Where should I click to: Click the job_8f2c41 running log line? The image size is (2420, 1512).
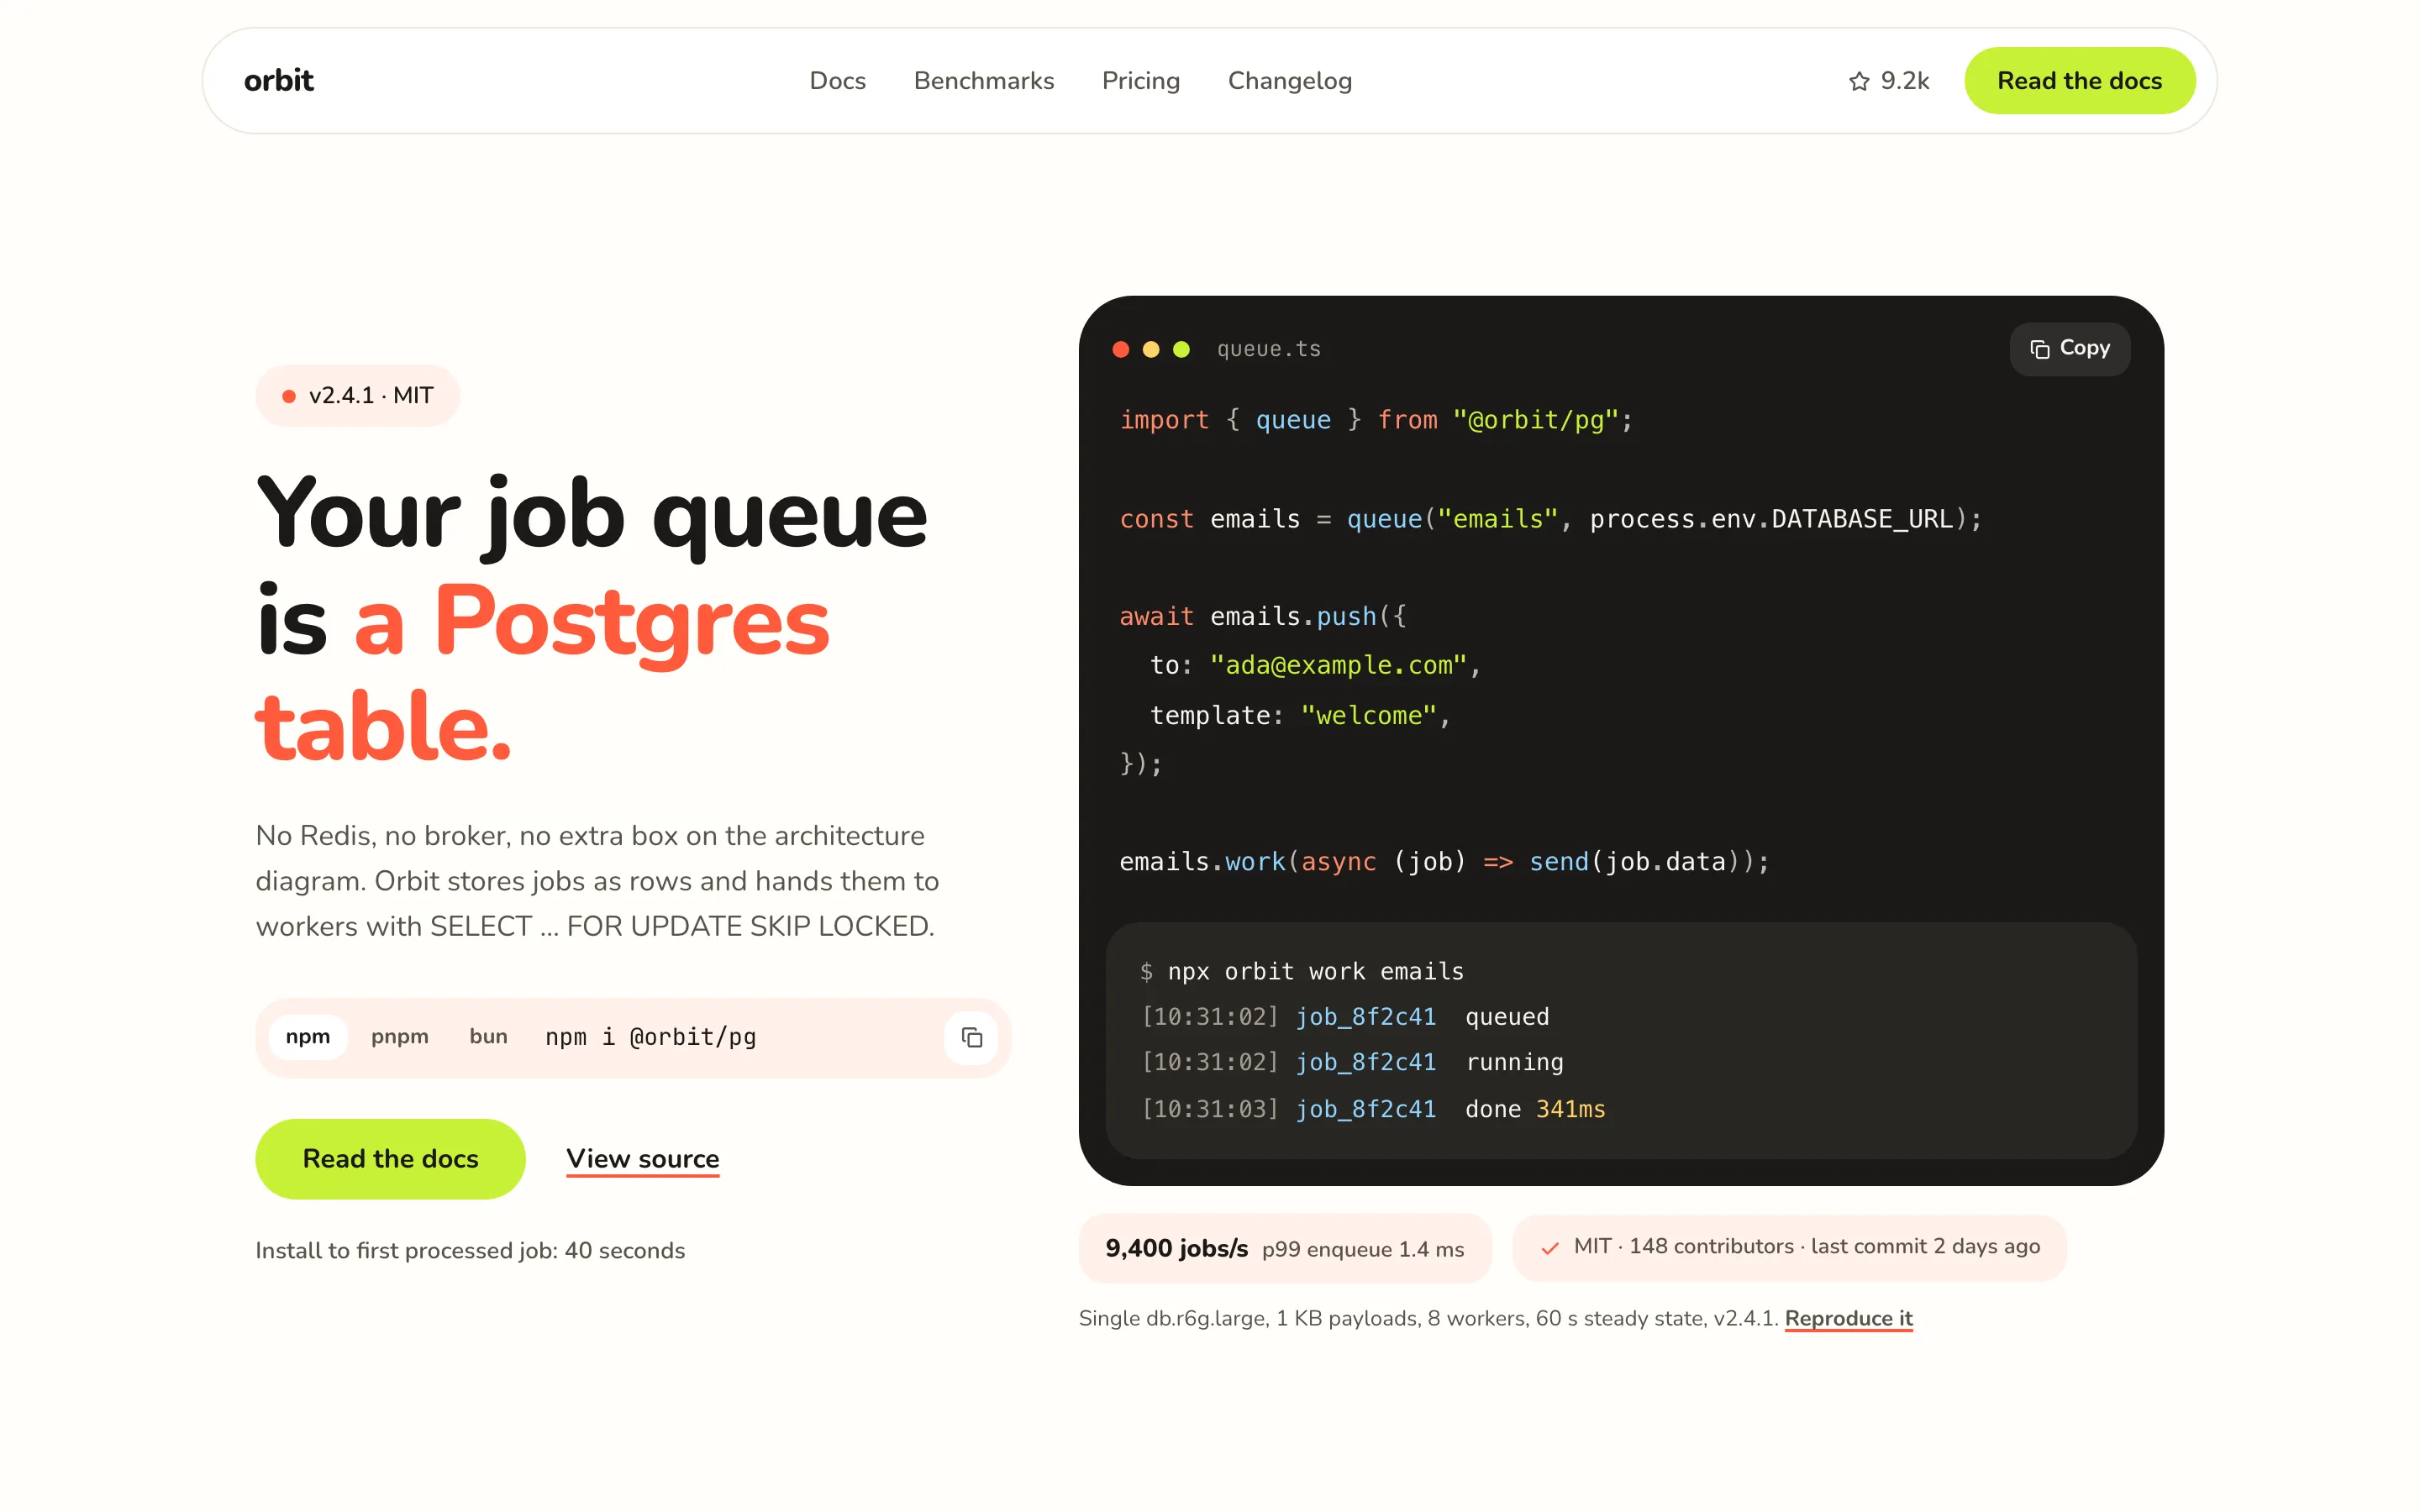pyautogui.click(x=1352, y=1062)
